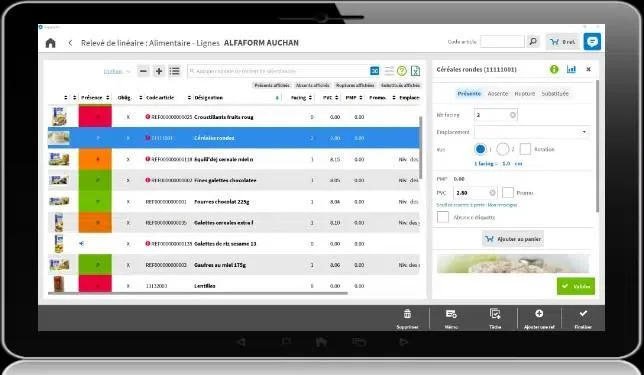This screenshot has width=644, height=375.
Task: Click the search bar above the table
Action: tap(278, 71)
